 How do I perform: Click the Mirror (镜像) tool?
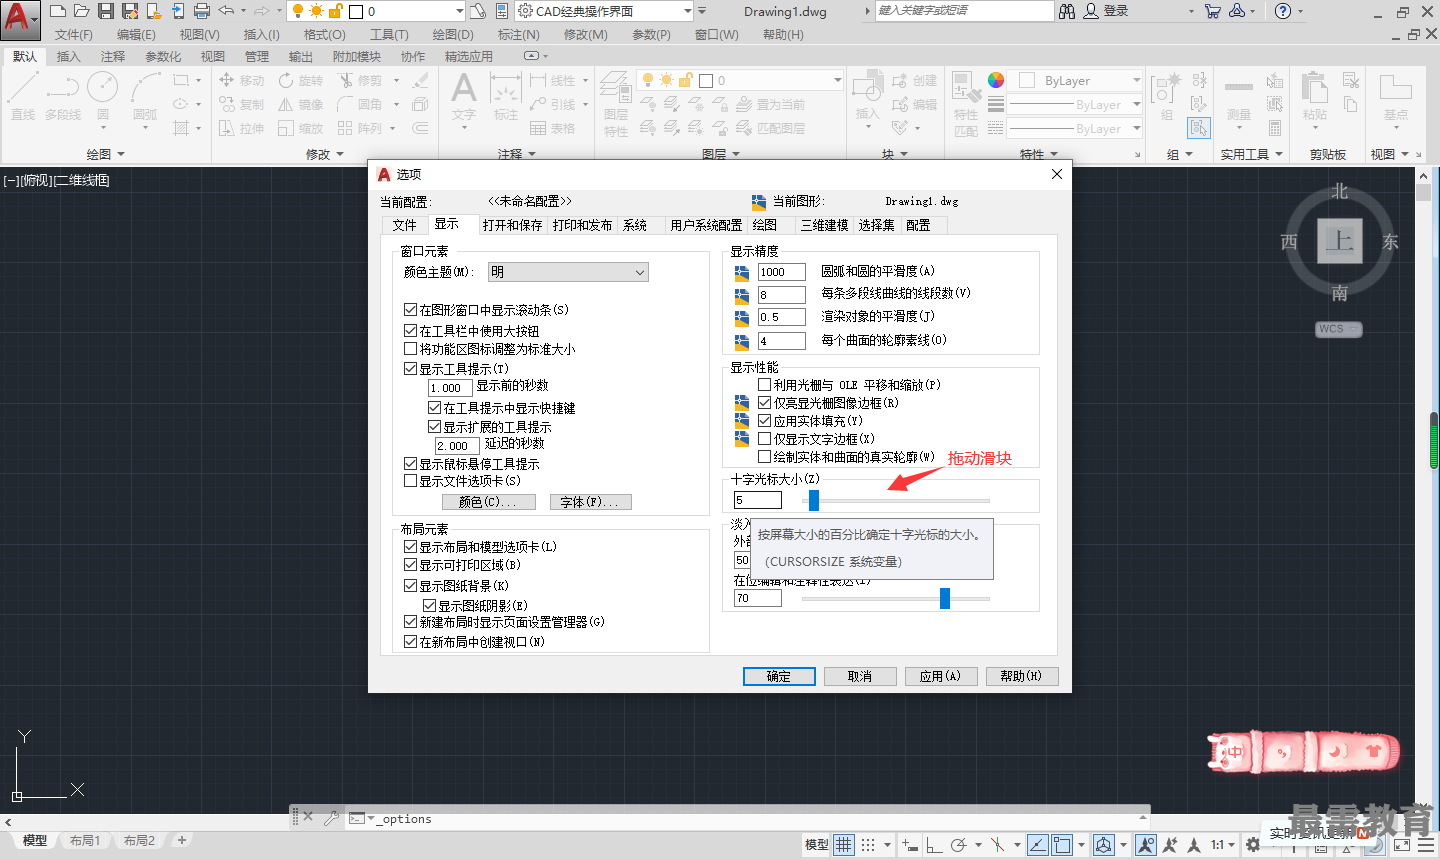point(301,104)
